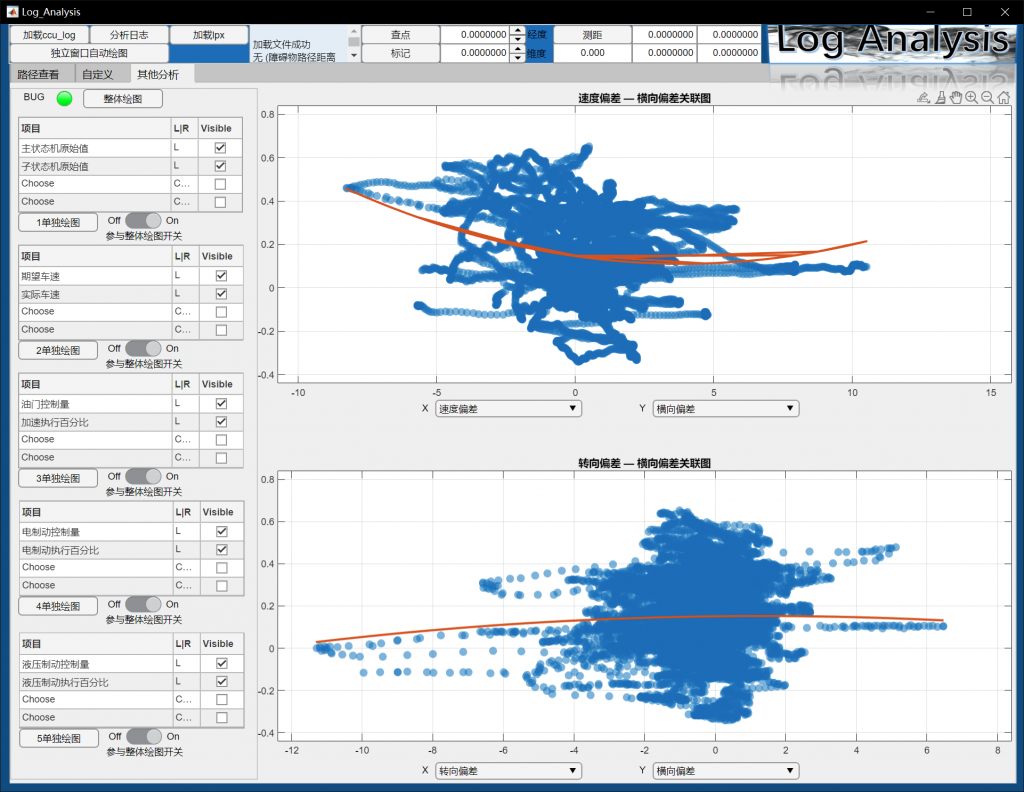The height and width of the screenshot is (792, 1024).
Task: Select the zoom in magnifier
Action: pyautogui.click(x=972, y=98)
